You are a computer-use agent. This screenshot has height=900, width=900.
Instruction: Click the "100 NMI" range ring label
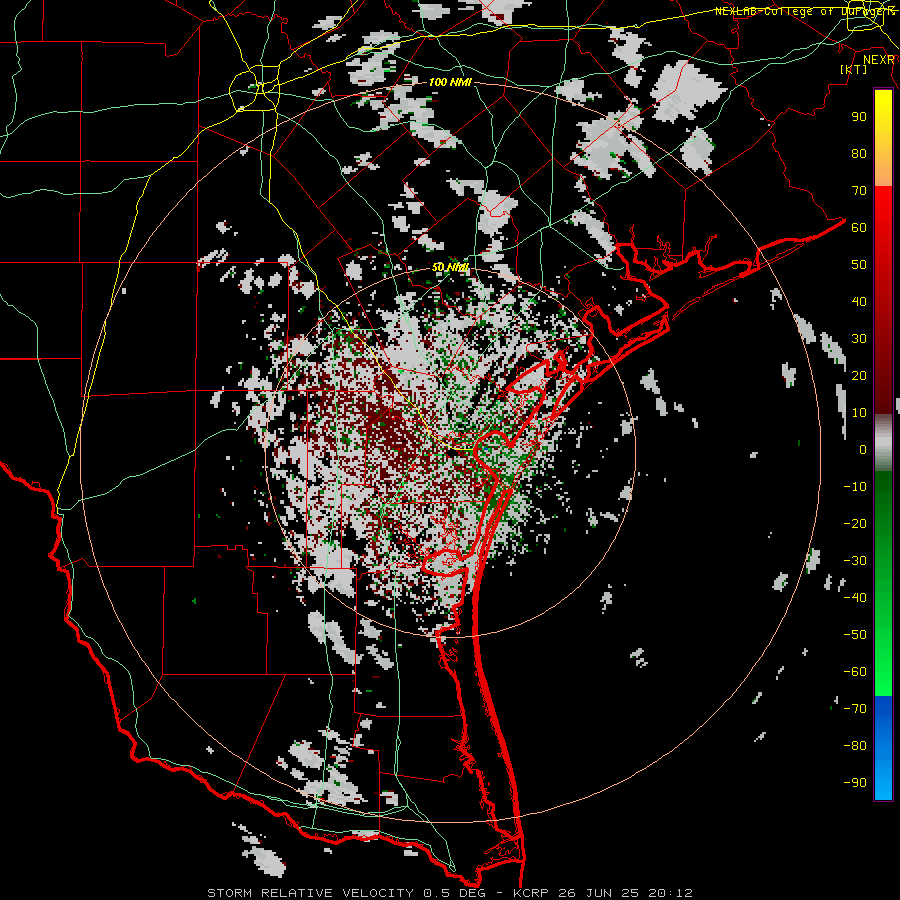point(450,83)
